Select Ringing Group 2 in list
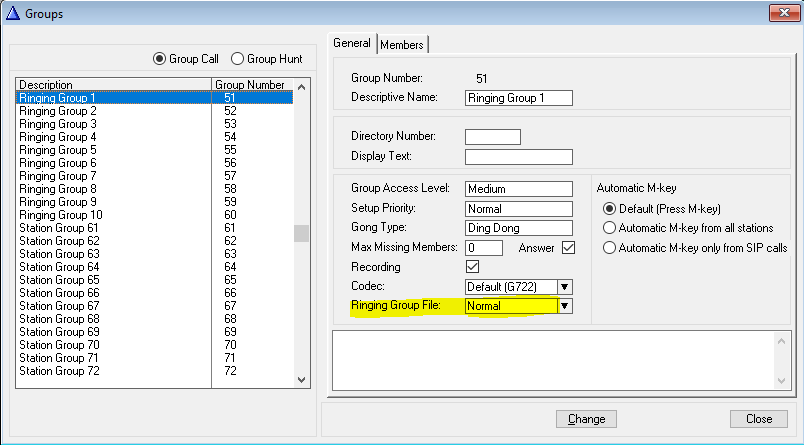The height and width of the screenshot is (445, 804). click(x=155, y=111)
